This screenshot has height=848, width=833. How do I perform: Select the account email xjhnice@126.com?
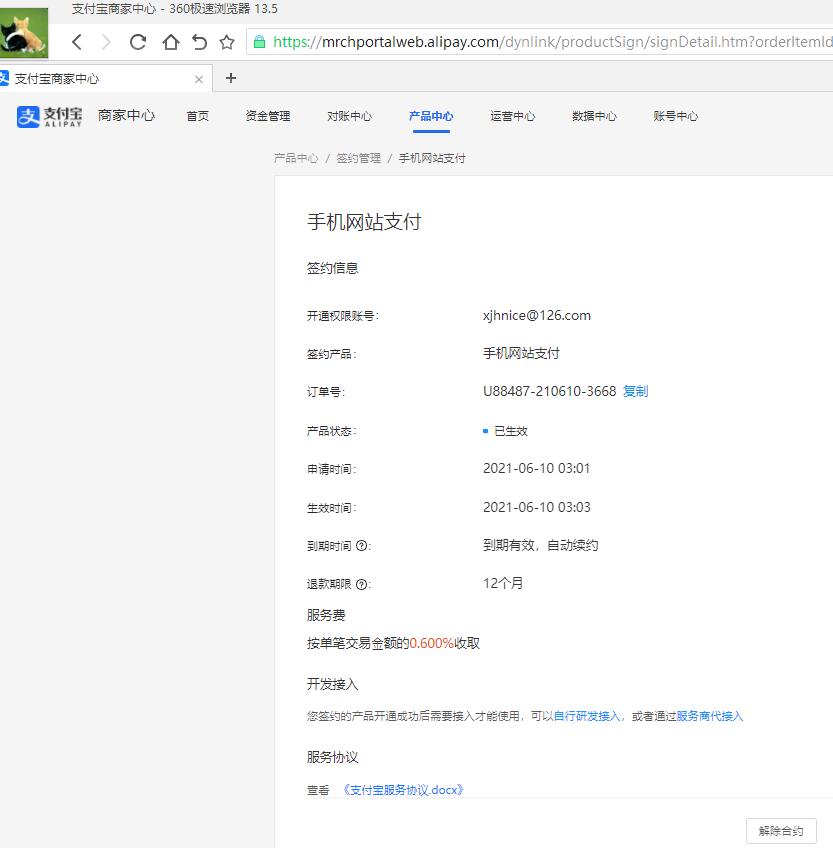[x=537, y=315]
